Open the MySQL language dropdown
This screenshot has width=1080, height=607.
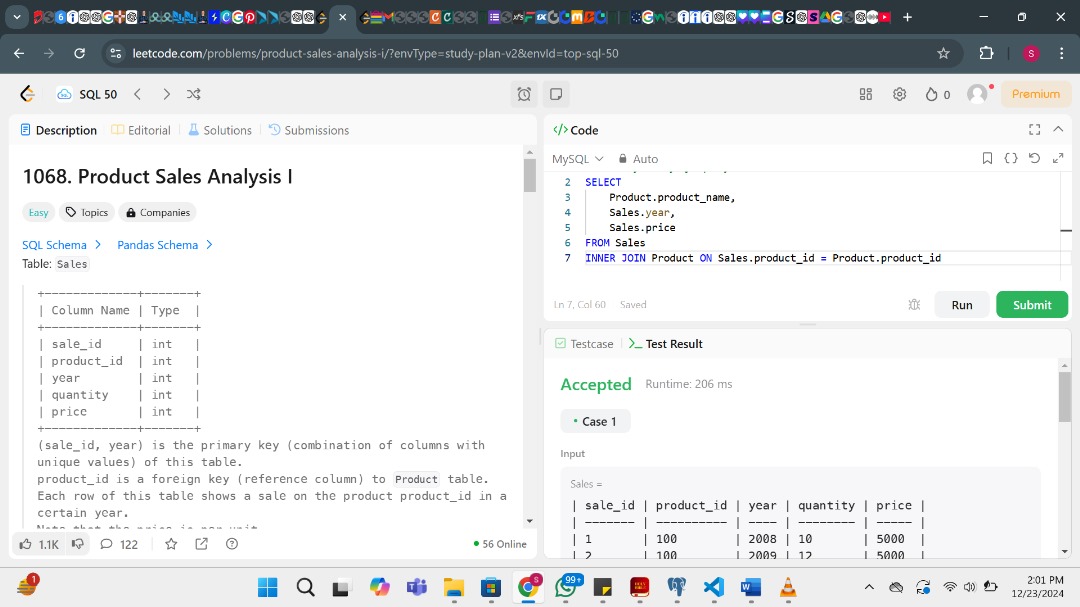point(577,158)
